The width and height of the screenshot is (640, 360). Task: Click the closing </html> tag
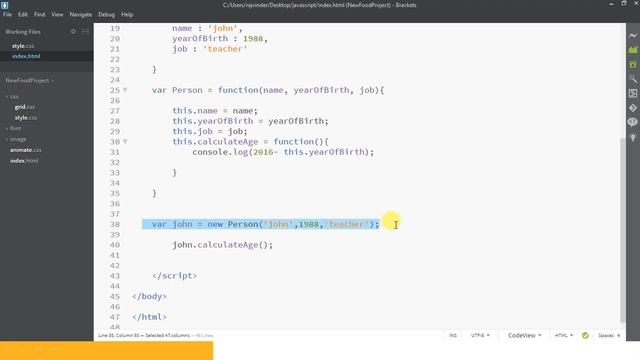[x=149, y=317]
